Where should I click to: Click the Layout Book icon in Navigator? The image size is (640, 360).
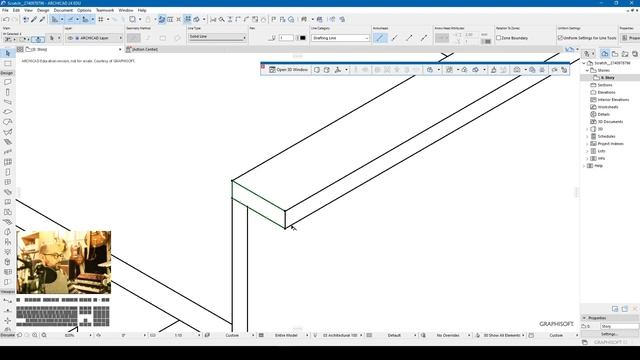[x=624, y=53]
